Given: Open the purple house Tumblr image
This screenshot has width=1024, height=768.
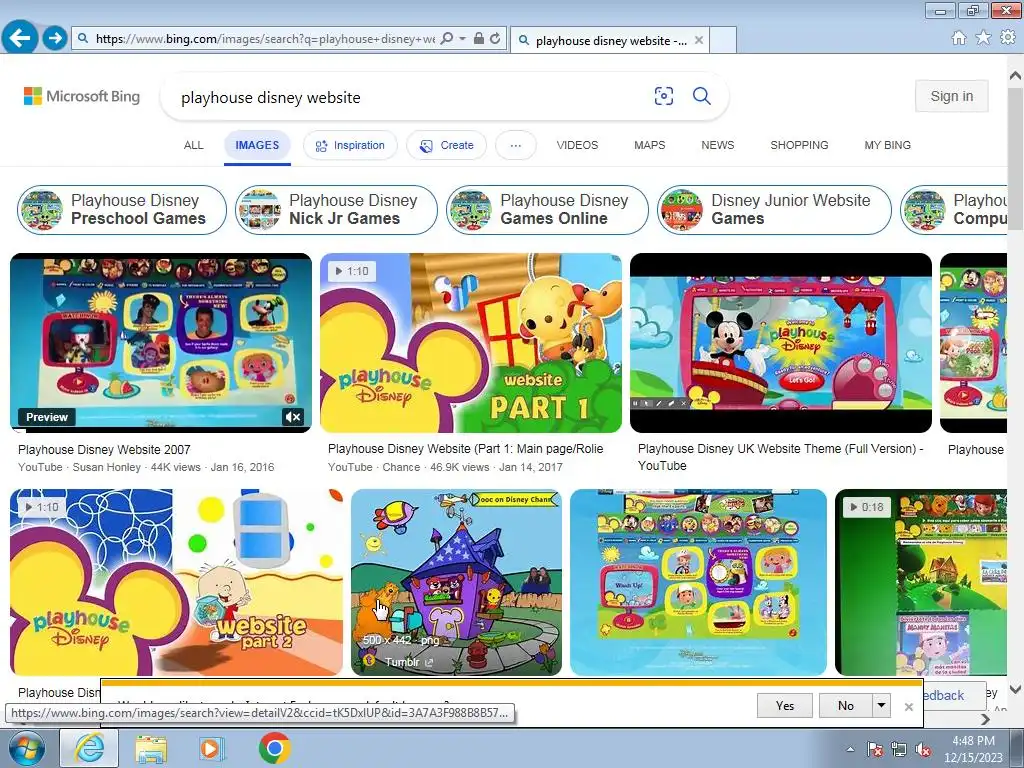Looking at the screenshot, I should [456, 583].
